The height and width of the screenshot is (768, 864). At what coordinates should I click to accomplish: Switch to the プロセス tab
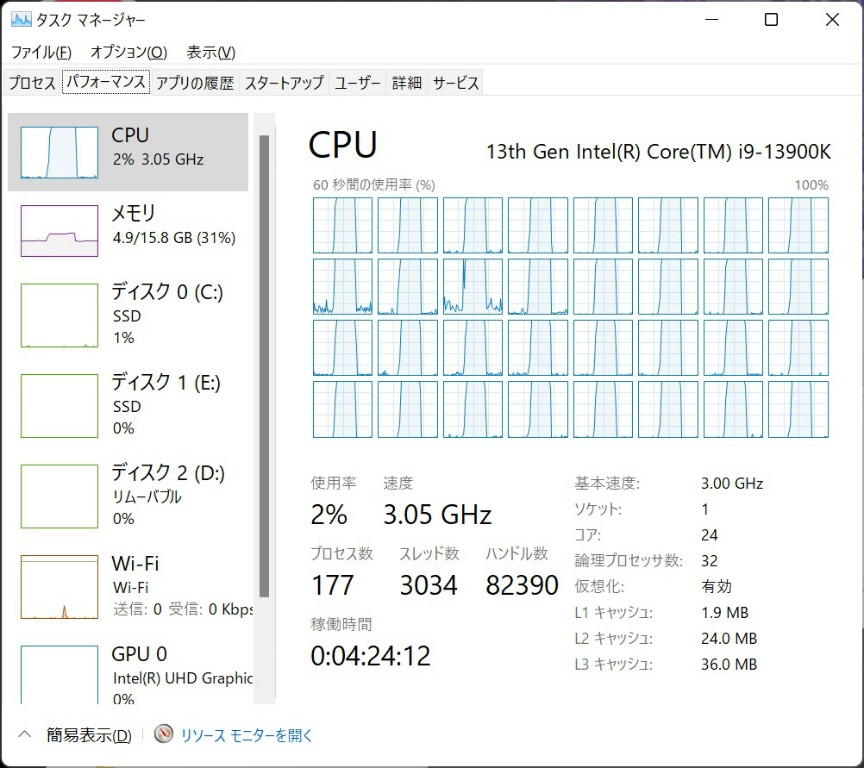[x=32, y=83]
